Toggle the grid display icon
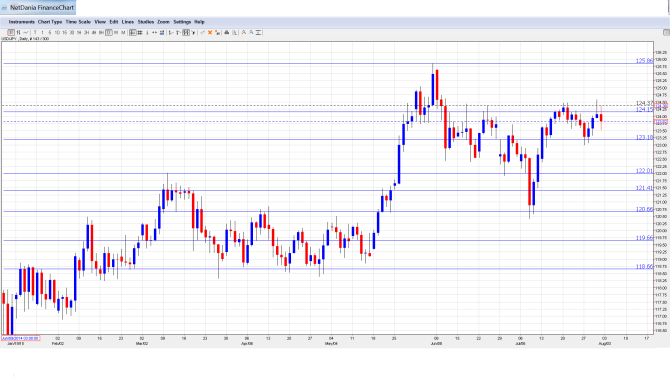The height and width of the screenshot is (377, 670). point(140,32)
